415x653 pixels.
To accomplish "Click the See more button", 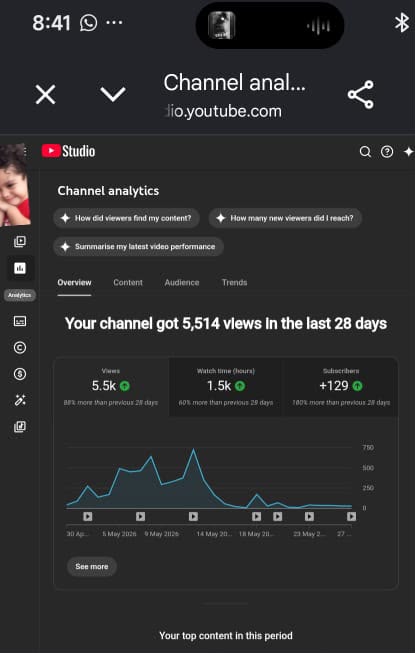I will 92,566.
